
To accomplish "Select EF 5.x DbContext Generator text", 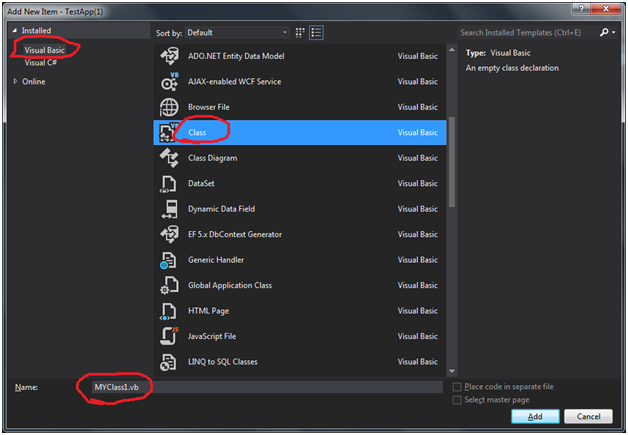I will [235, 234].
